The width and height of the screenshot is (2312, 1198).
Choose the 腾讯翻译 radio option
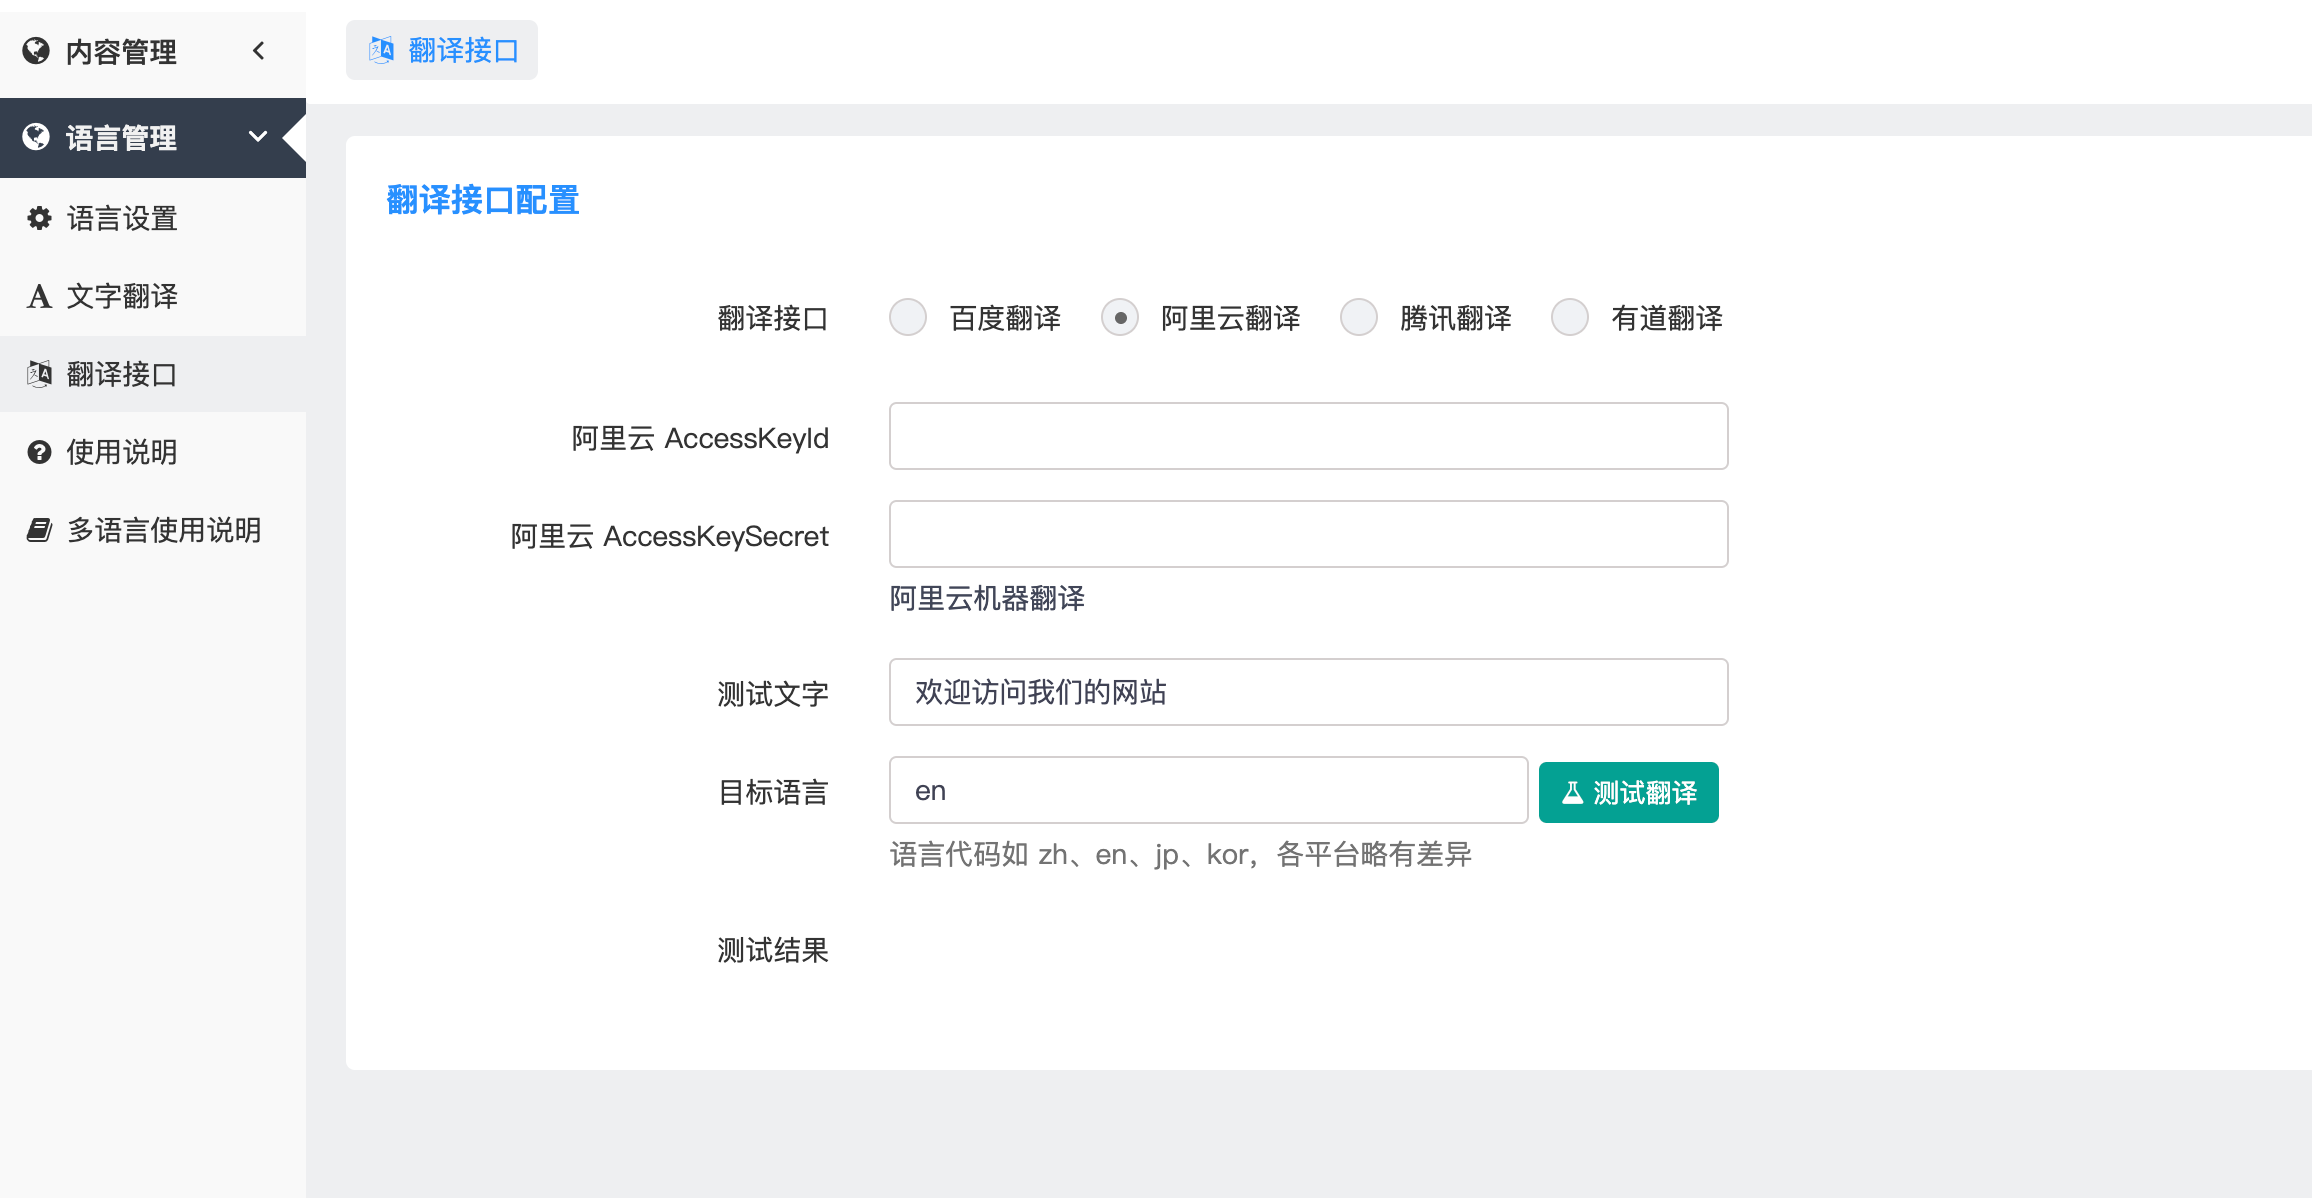pos(1359,318)
